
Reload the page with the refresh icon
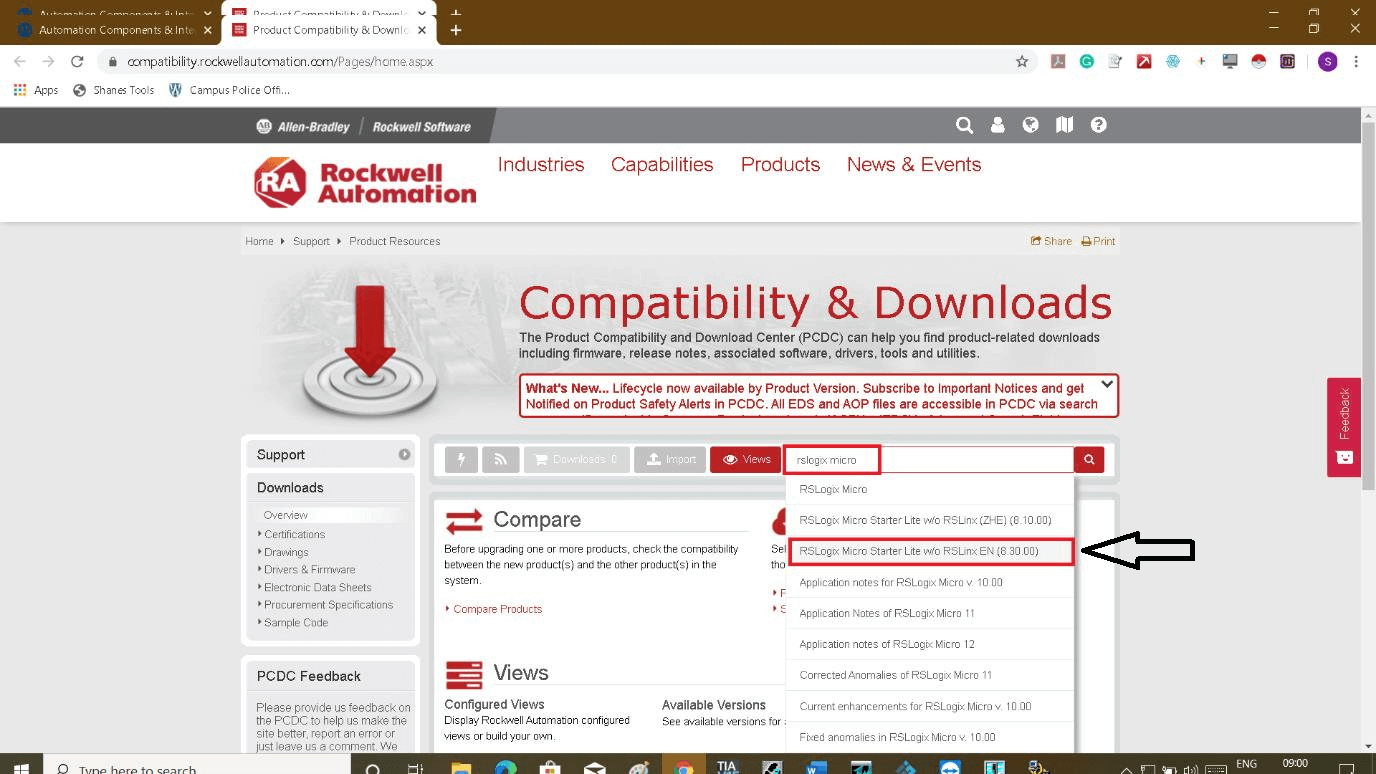(77, 61)
